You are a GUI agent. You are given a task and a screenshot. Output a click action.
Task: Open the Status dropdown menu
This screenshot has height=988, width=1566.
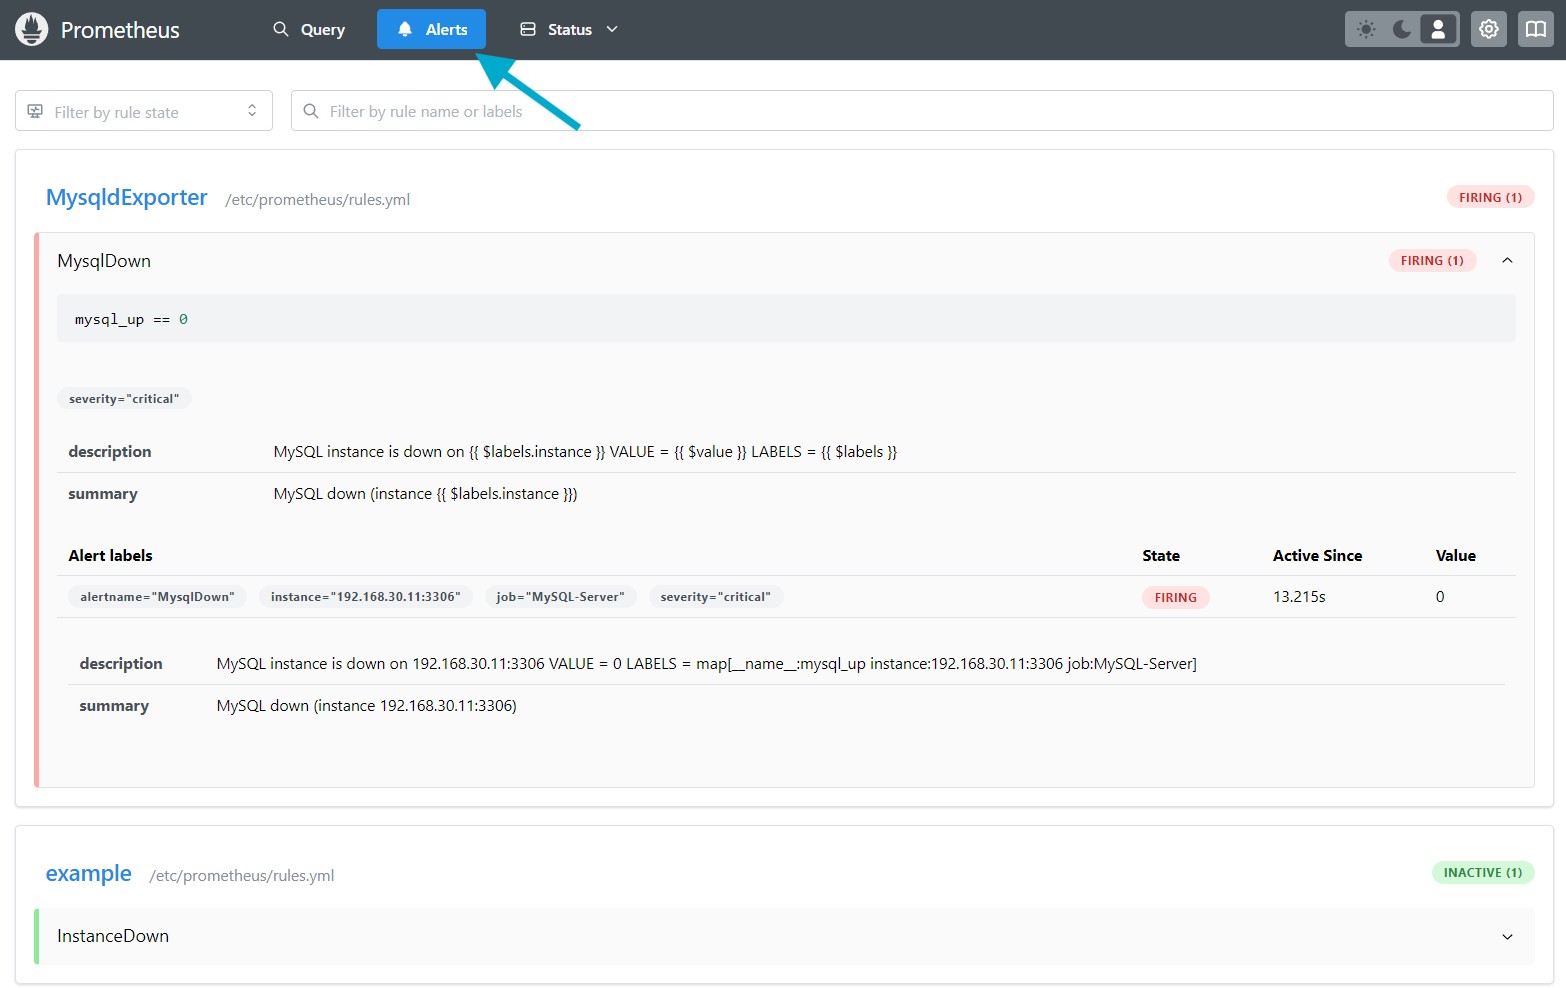[570, 30]
